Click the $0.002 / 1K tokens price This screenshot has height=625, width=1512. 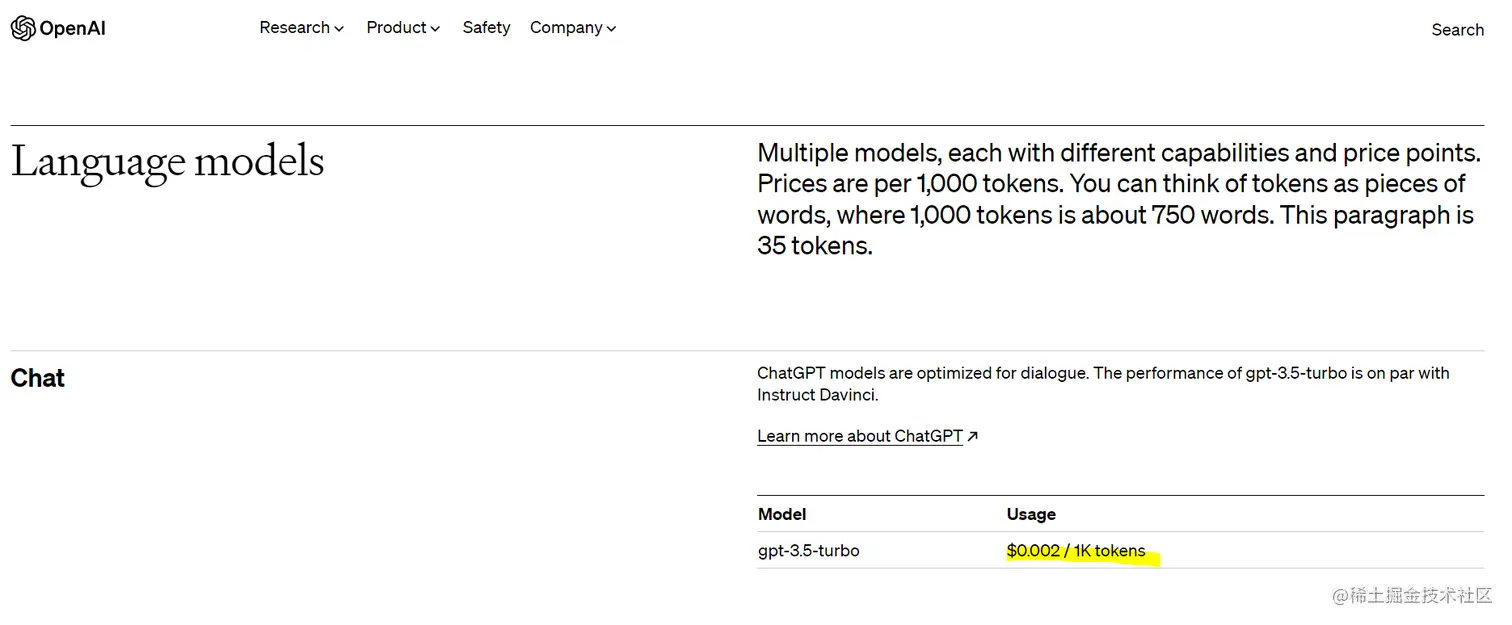coord(1076,550)
